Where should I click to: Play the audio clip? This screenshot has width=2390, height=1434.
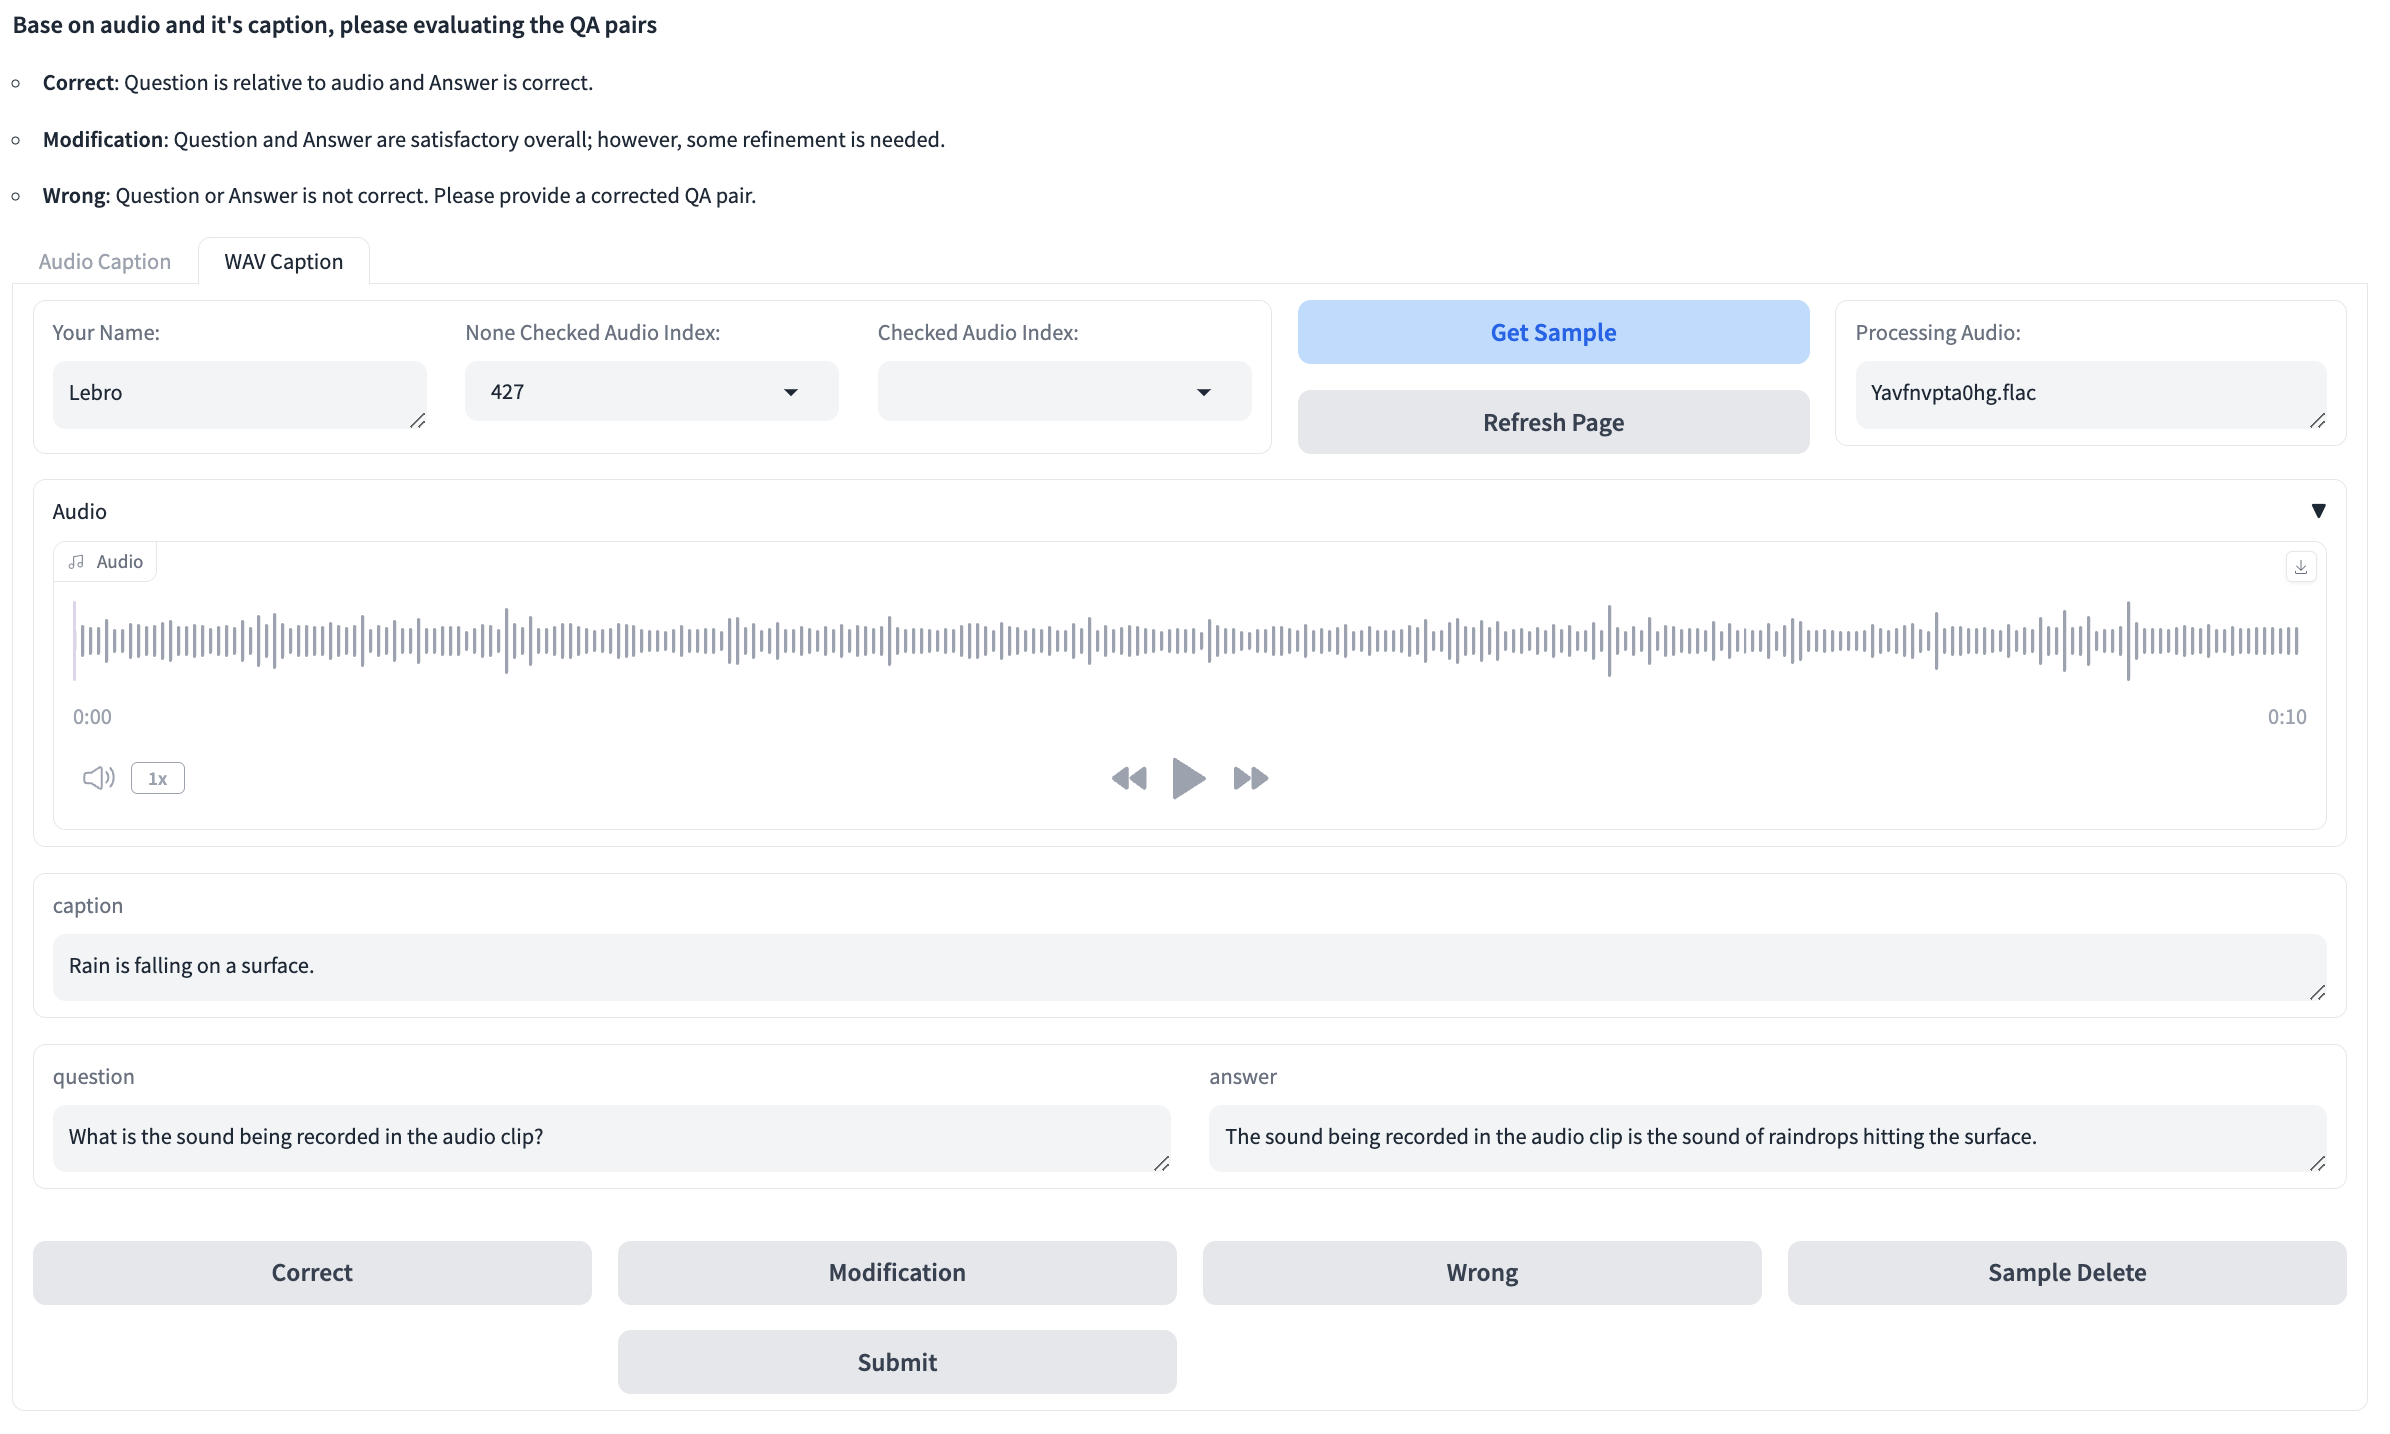1188,778
